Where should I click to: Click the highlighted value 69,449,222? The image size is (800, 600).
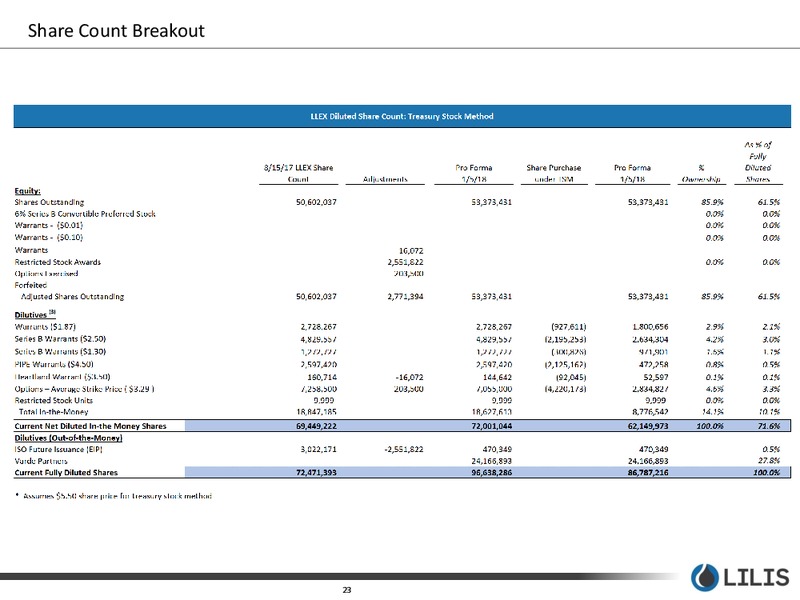[x=316, y=426]
